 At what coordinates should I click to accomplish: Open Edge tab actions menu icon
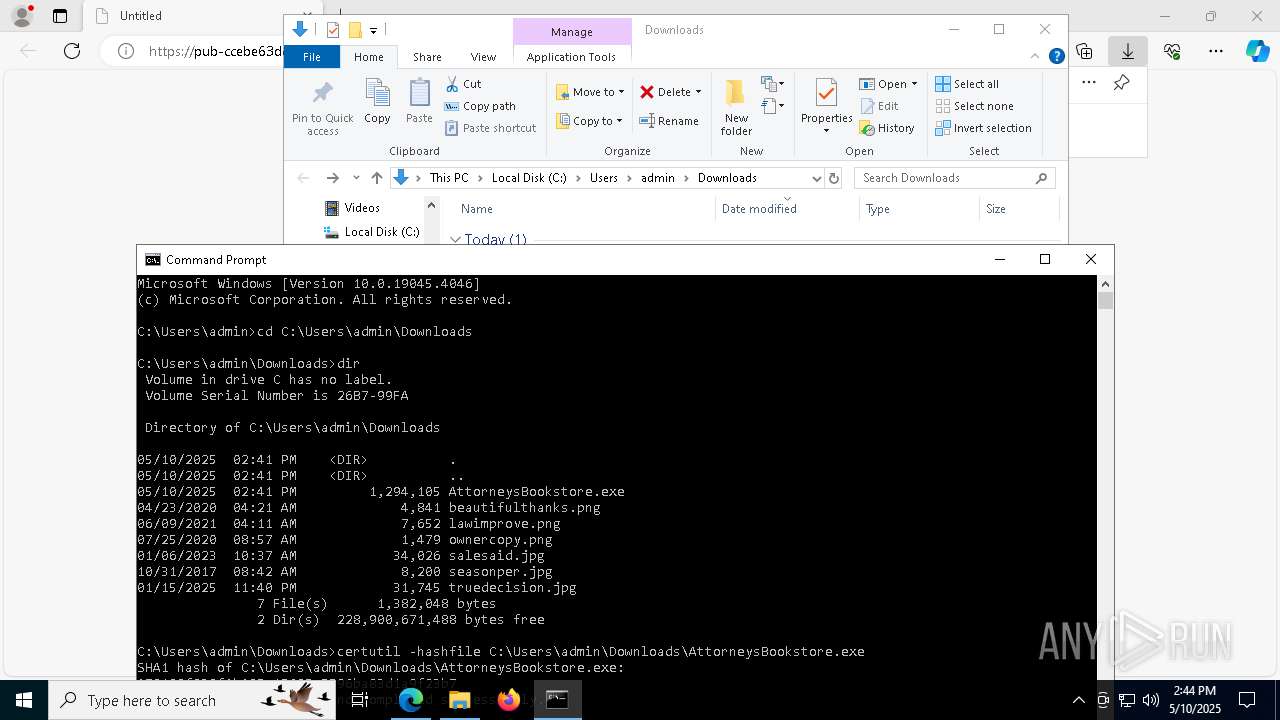pyautogui.click(x=60, y=16)
